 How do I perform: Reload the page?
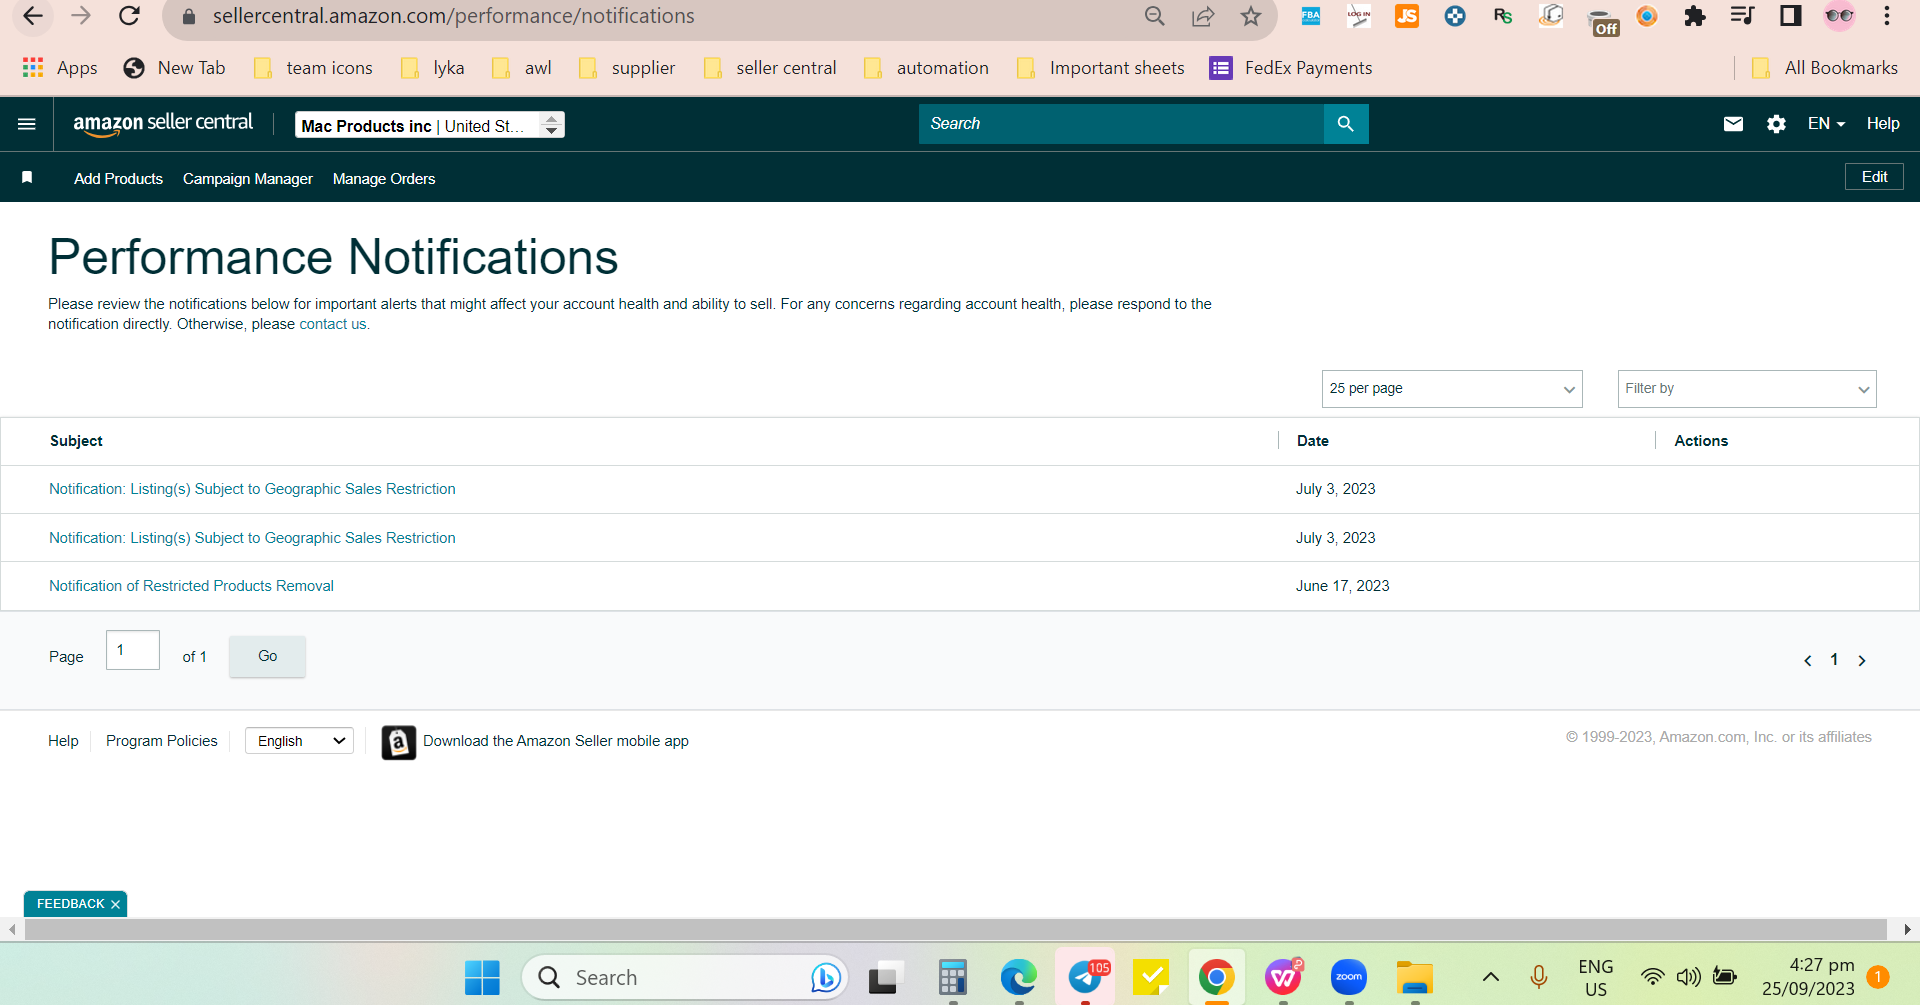coord(129,16)
